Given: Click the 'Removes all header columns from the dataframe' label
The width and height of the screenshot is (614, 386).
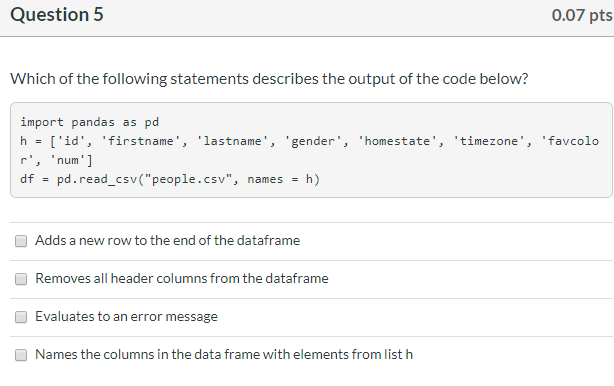Looking at the screenshot, I should coord(182,278).
